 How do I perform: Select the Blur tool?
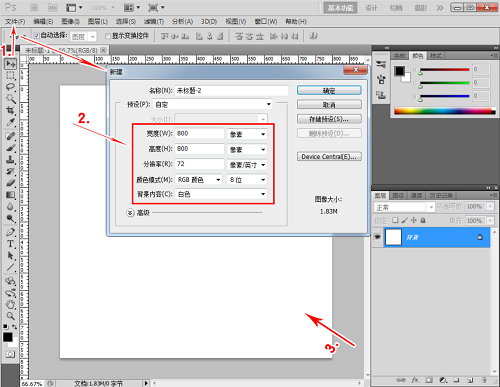[x=10, y=207]
